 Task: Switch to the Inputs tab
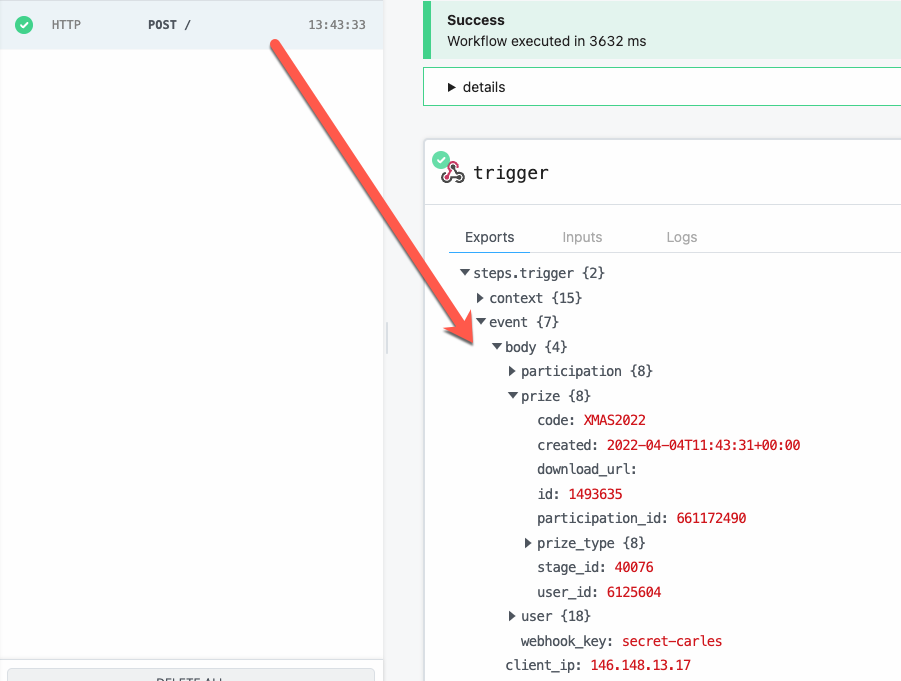click(582, 237)
